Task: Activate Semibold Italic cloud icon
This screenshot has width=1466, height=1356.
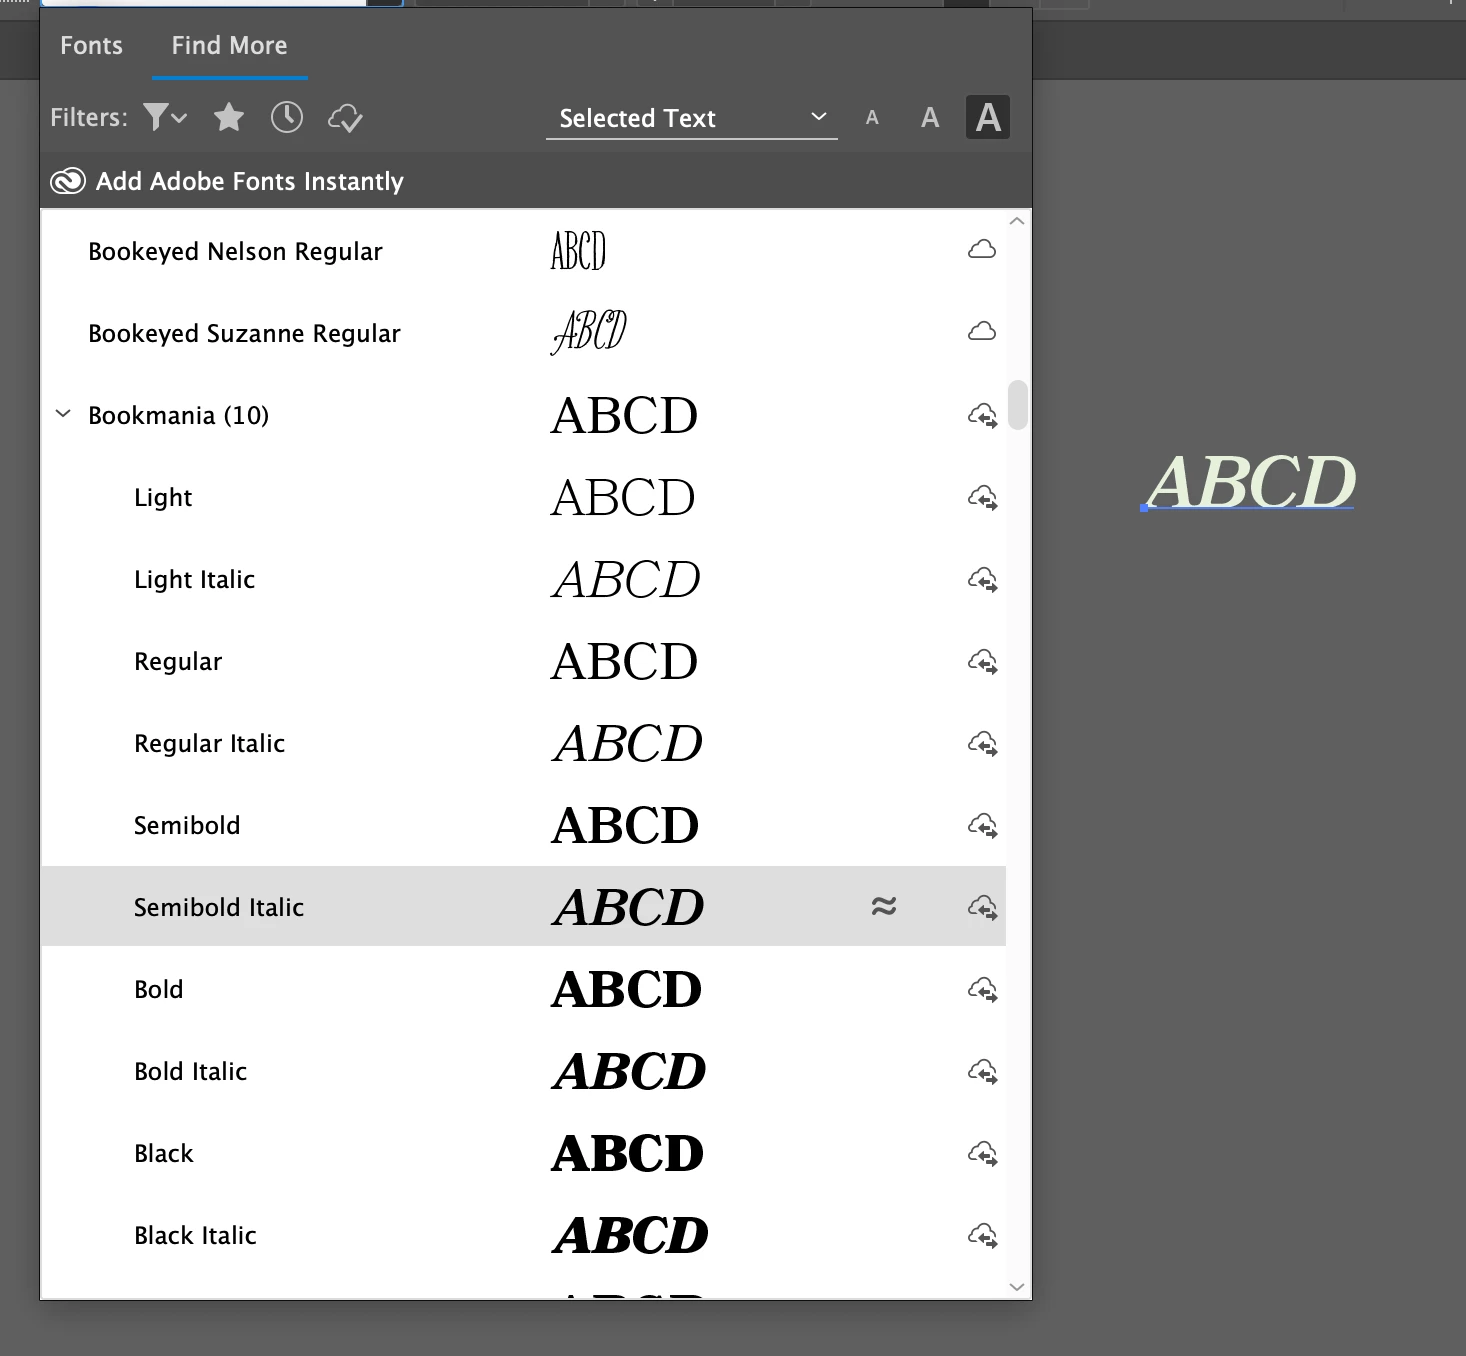Action: pyautogui.click(x=983, y=907)
